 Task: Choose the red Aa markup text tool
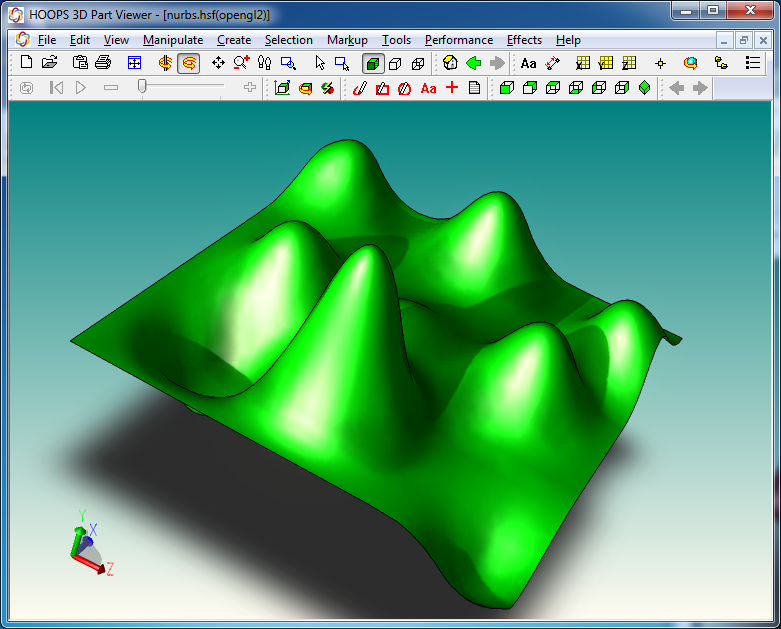(428, 89)
